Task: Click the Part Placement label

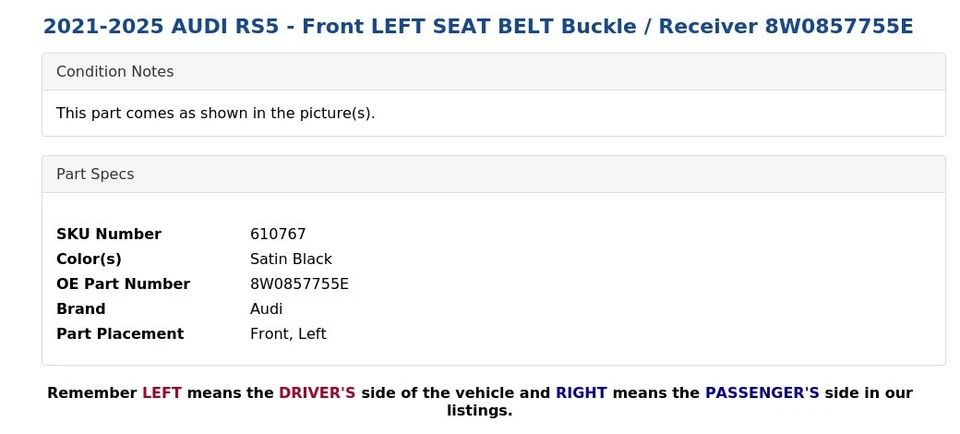Action: click(x=120, y=334)
